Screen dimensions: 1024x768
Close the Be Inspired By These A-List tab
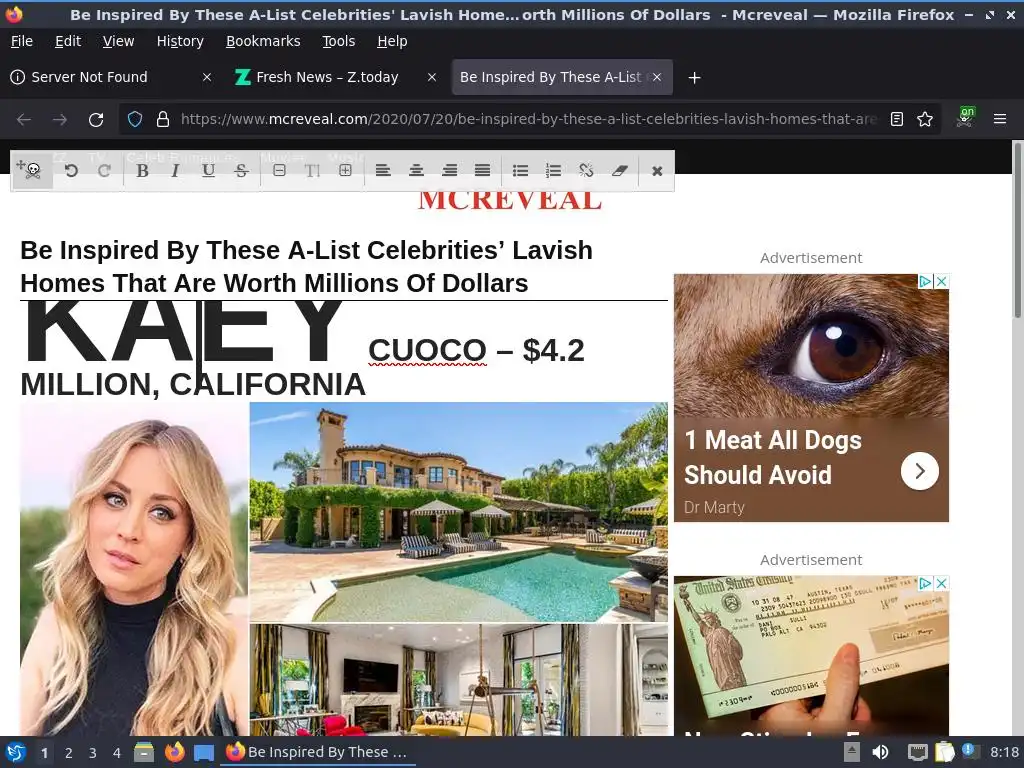click(x=657, y=77)
